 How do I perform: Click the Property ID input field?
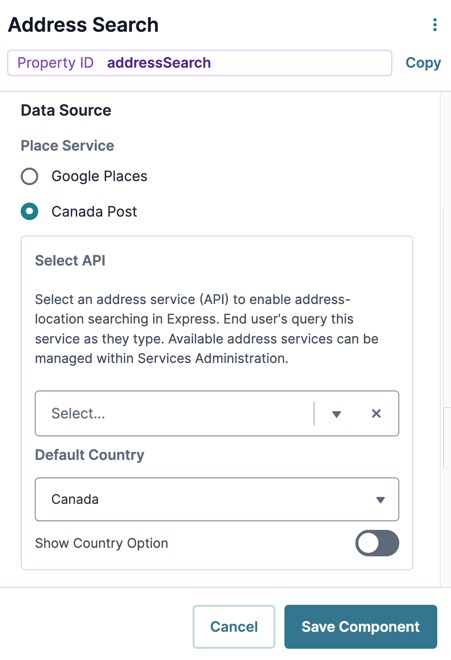[200, 63]
